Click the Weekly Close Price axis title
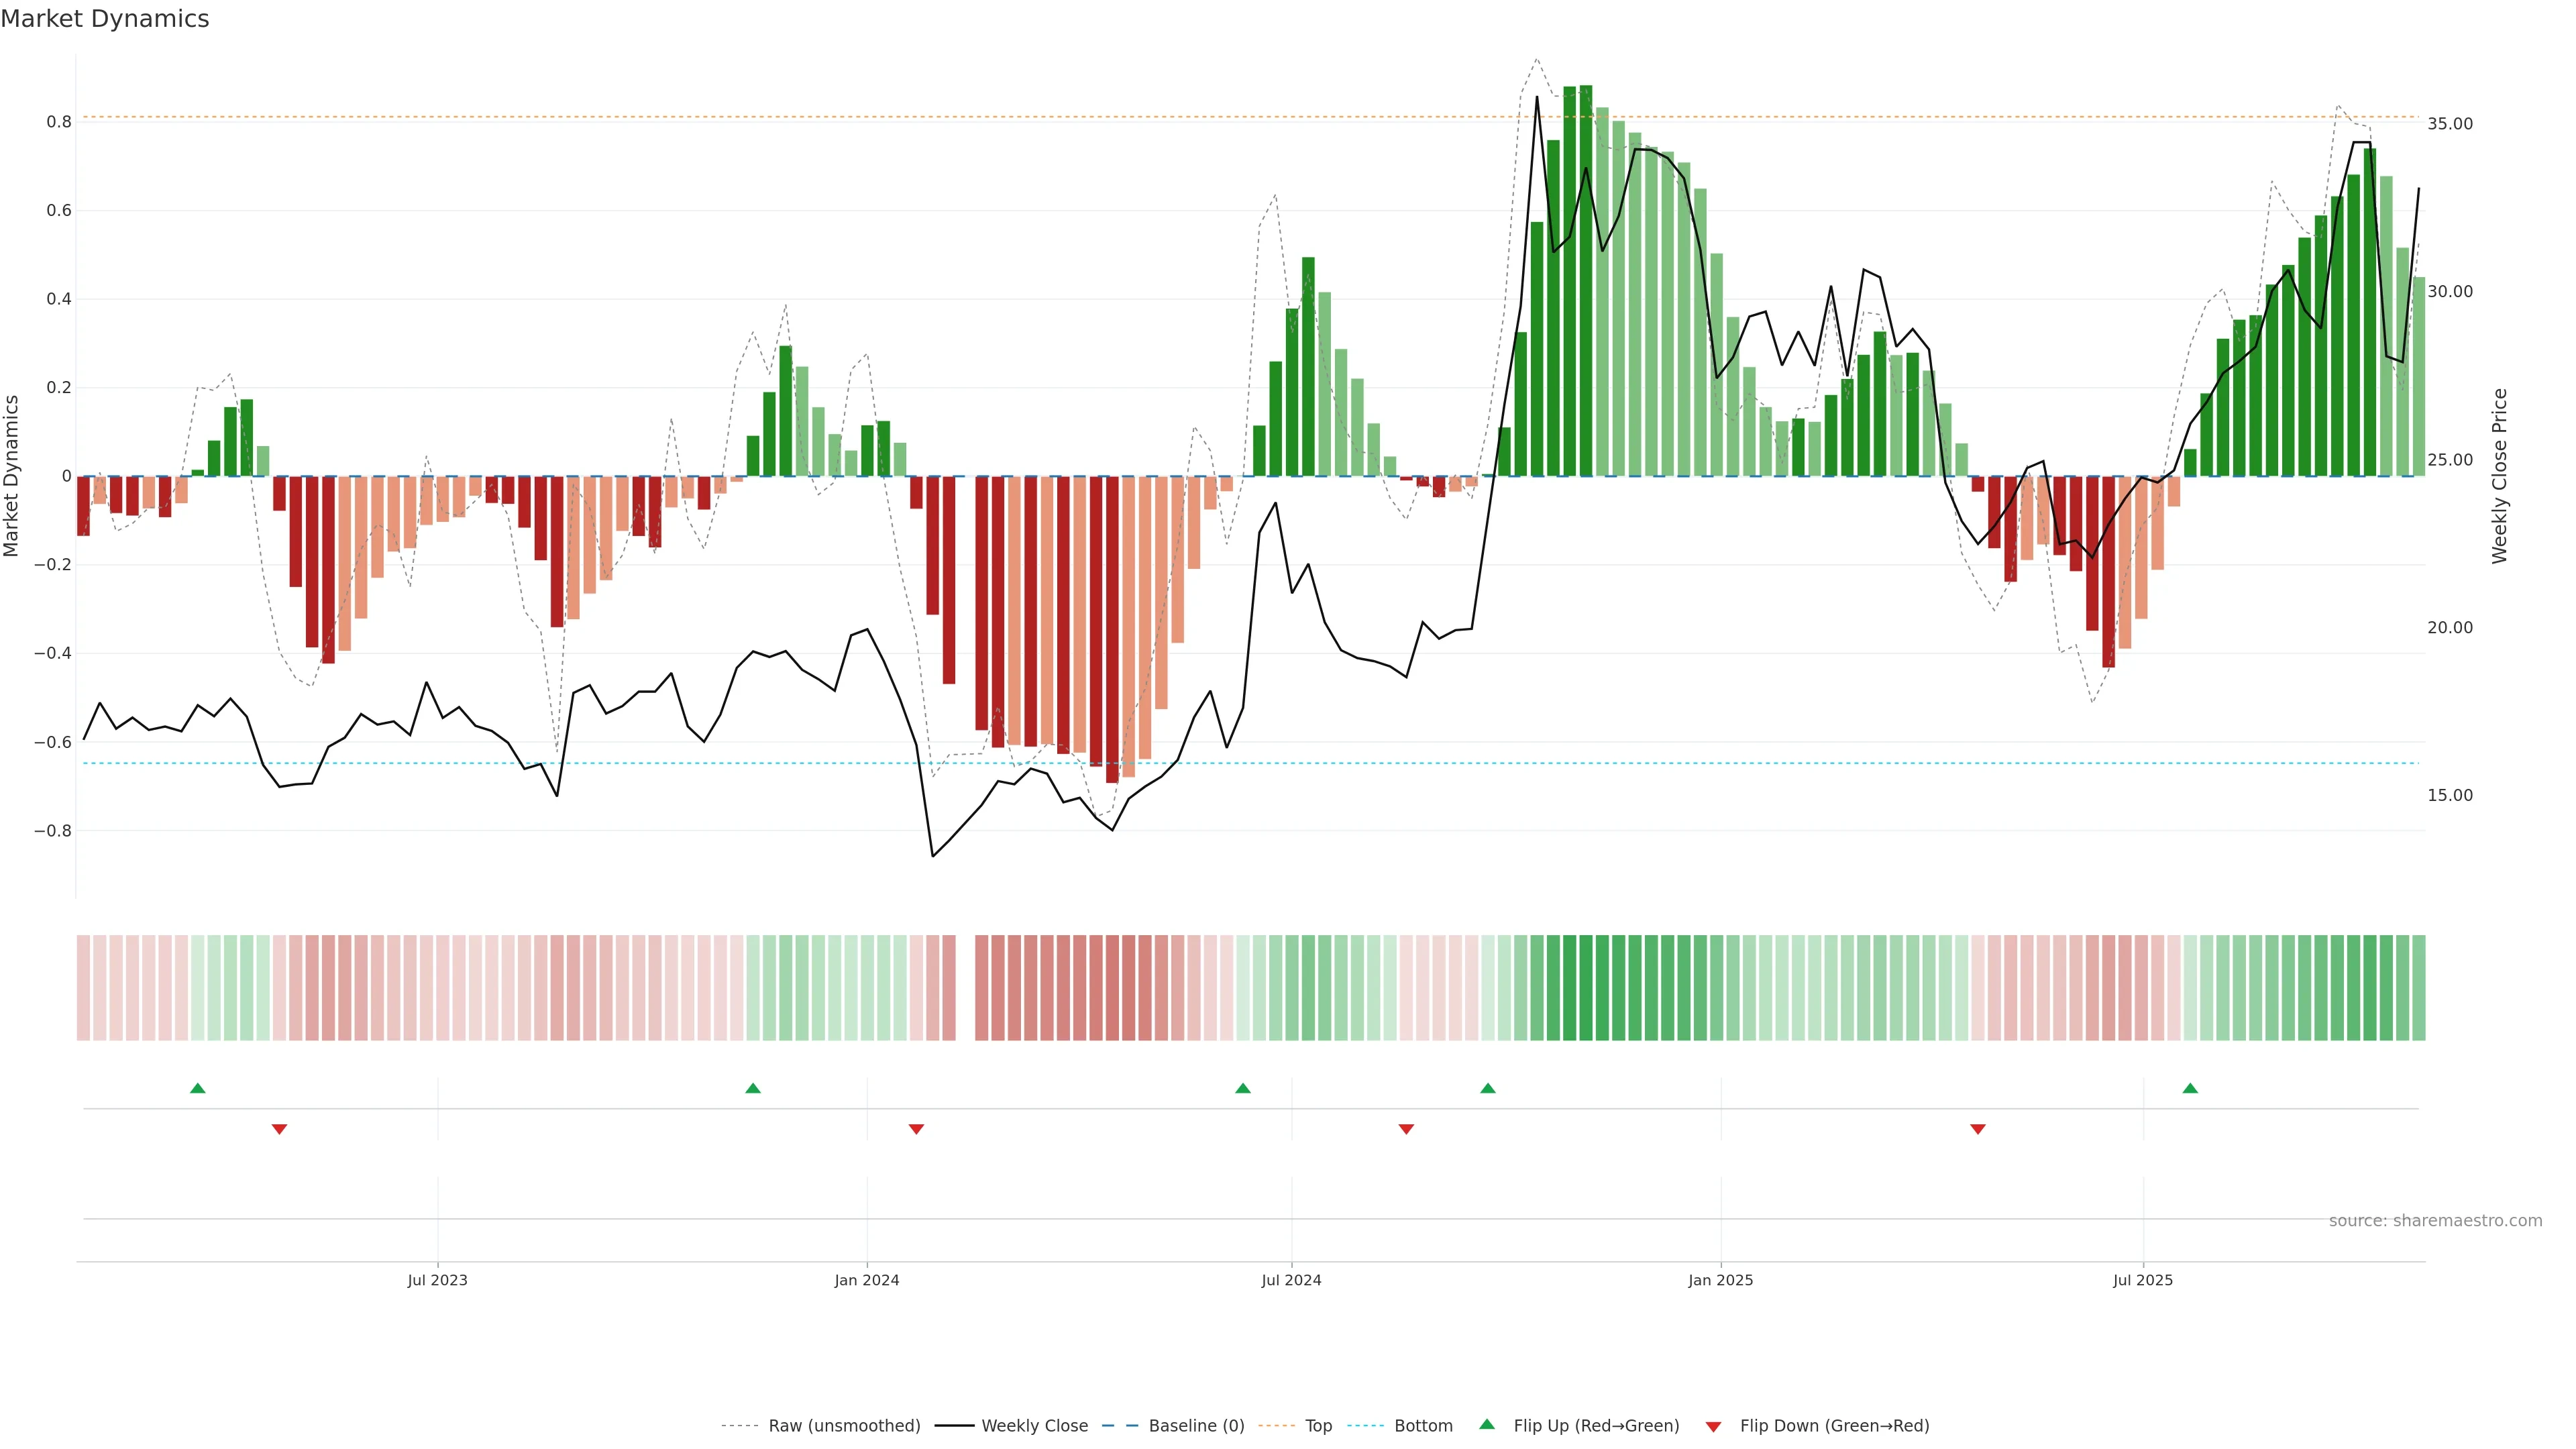The width and height of the screenshot is (2576, 1449). coord(2499,476)
